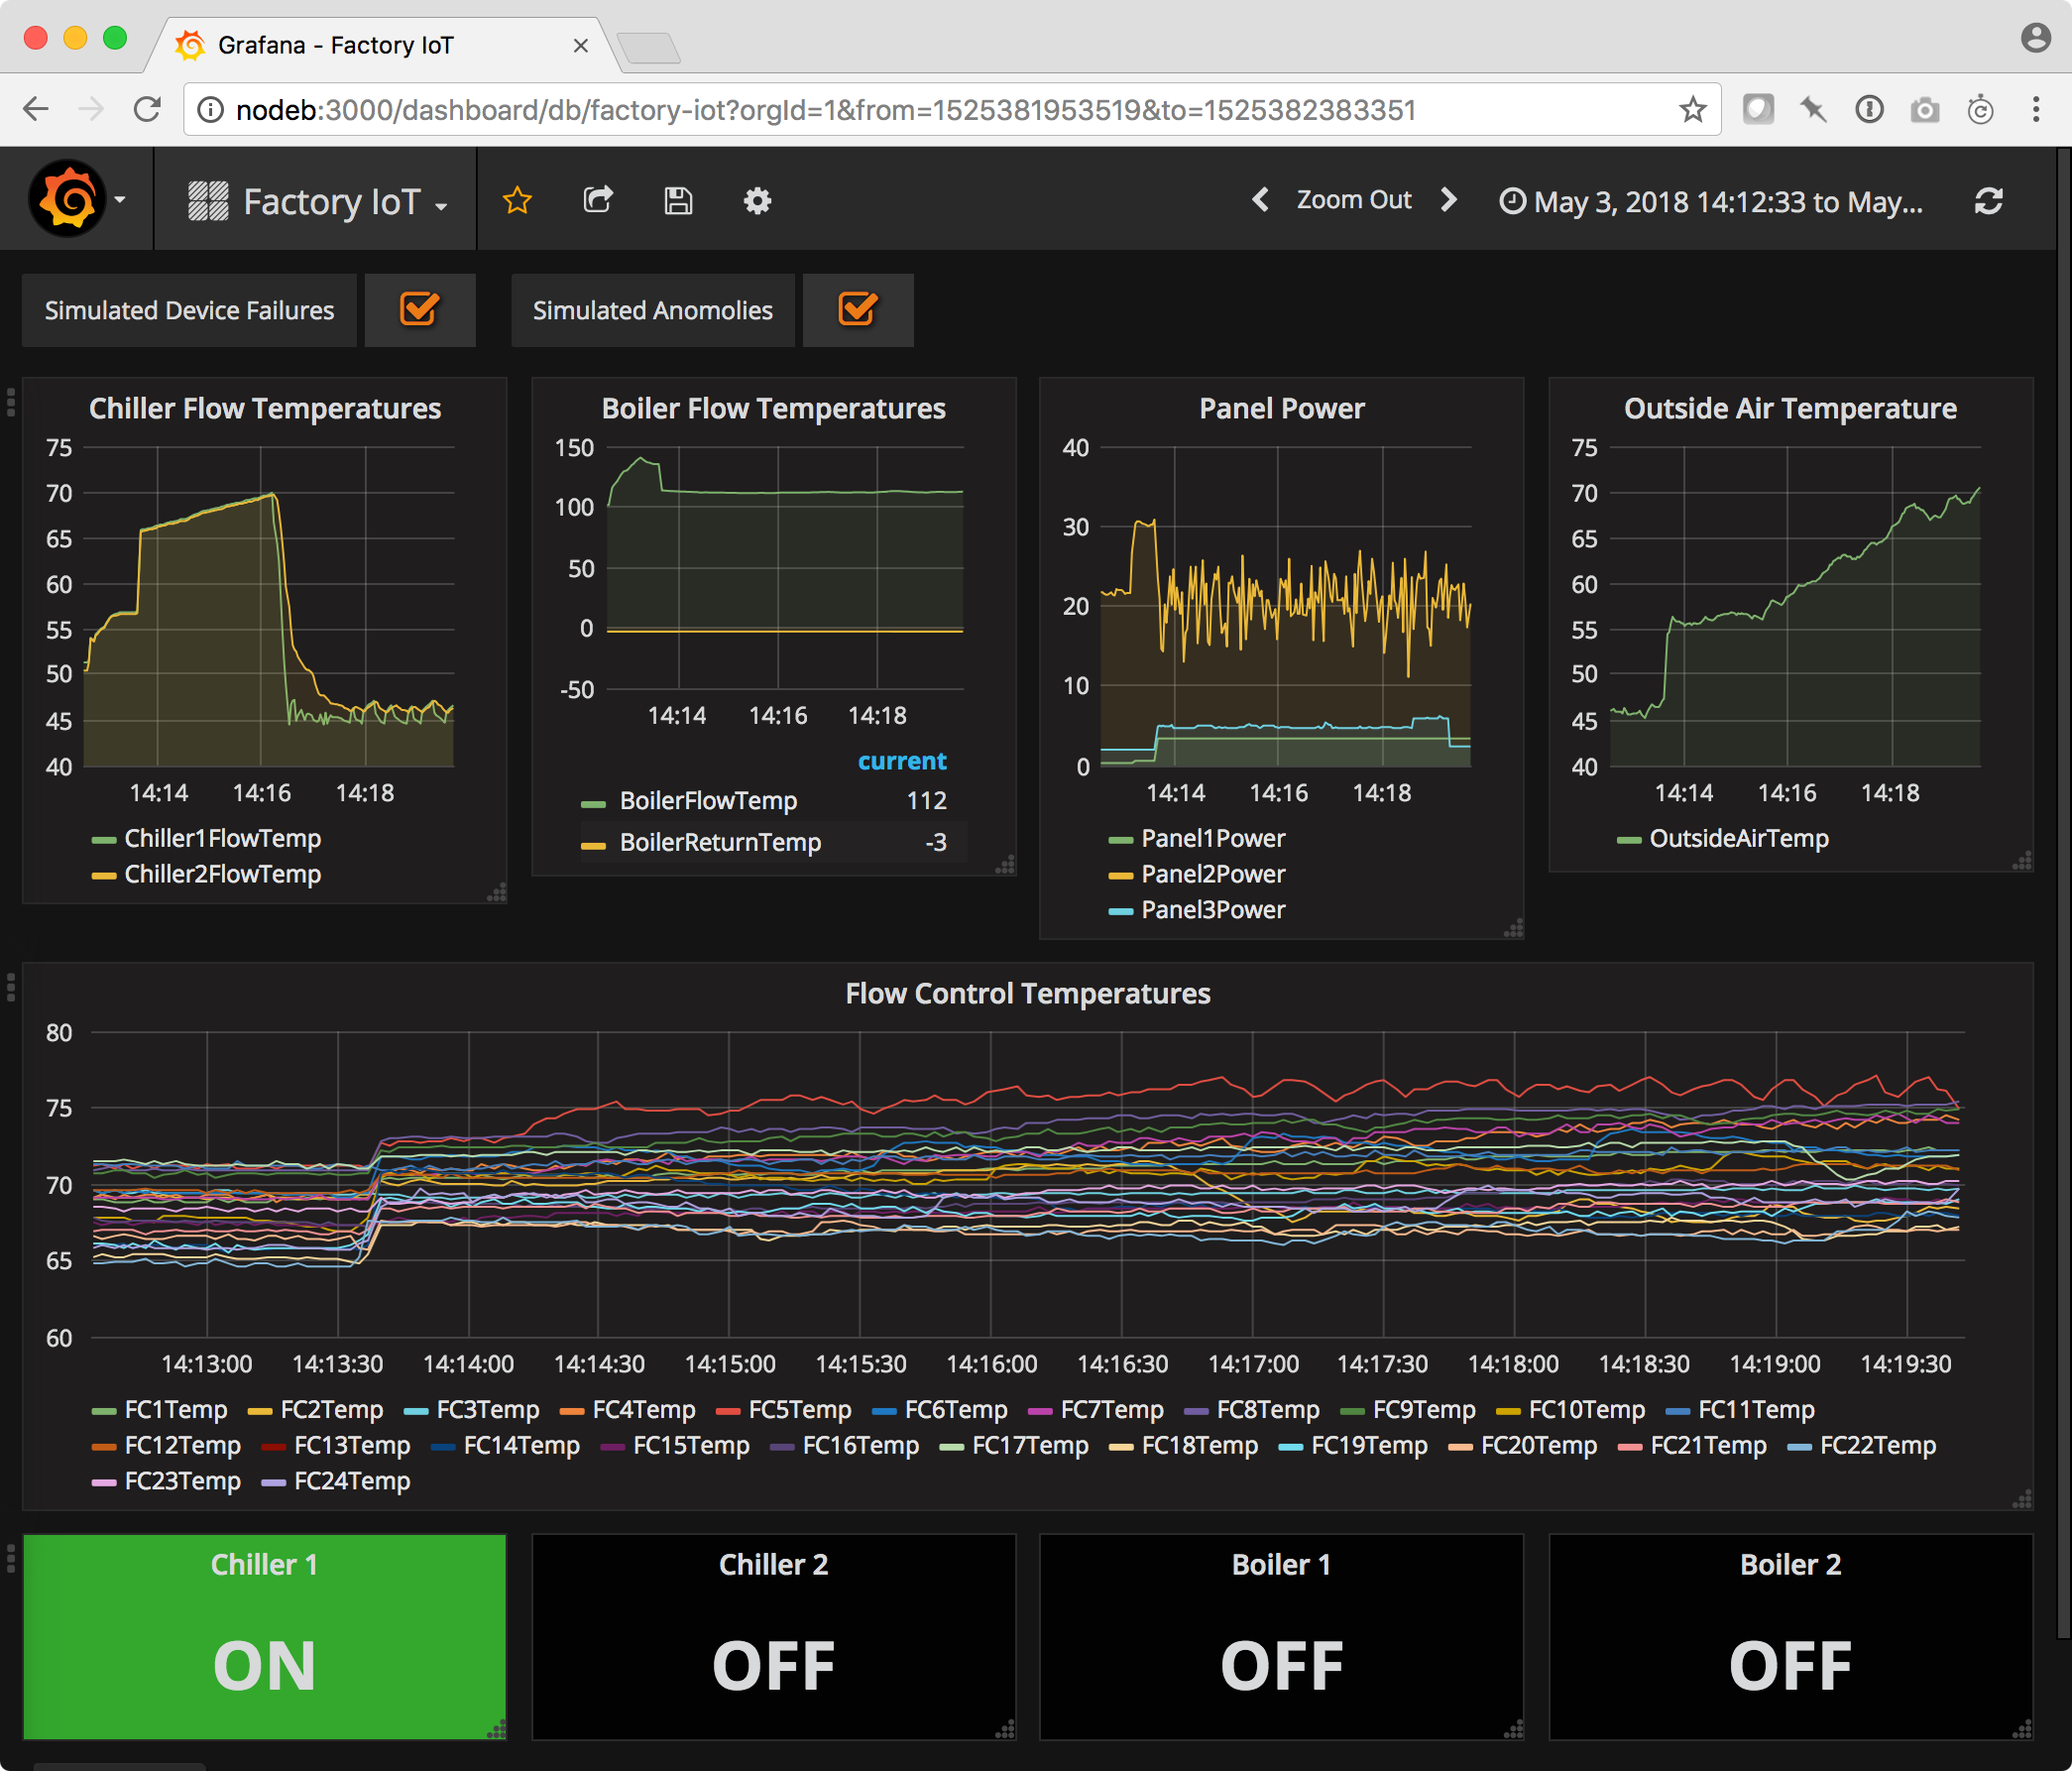The image size is (2072, 1771).
Task: Click the share dashboard icon
Action: pos(597,201)
